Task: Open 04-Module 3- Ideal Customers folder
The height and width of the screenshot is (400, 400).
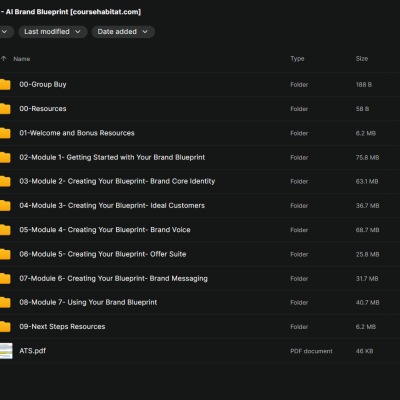Action: tap(112, 206)
